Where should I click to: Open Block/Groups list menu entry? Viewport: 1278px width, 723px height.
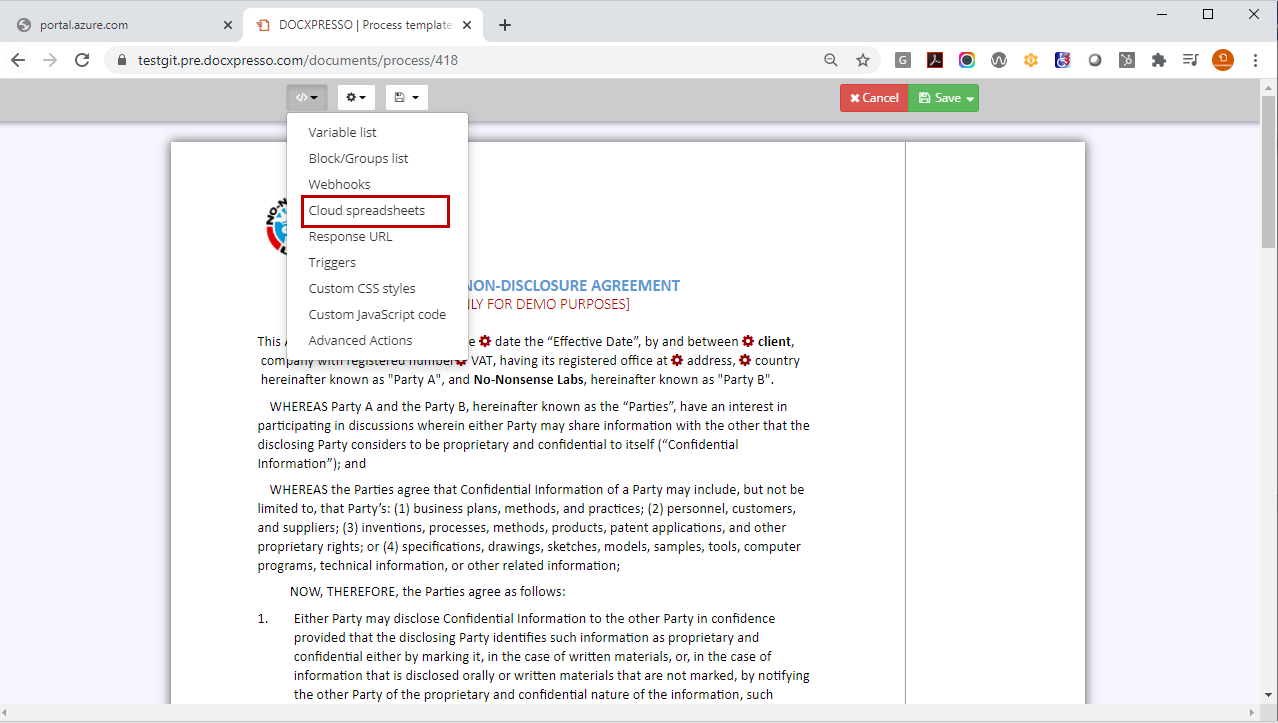coord(358,158)
